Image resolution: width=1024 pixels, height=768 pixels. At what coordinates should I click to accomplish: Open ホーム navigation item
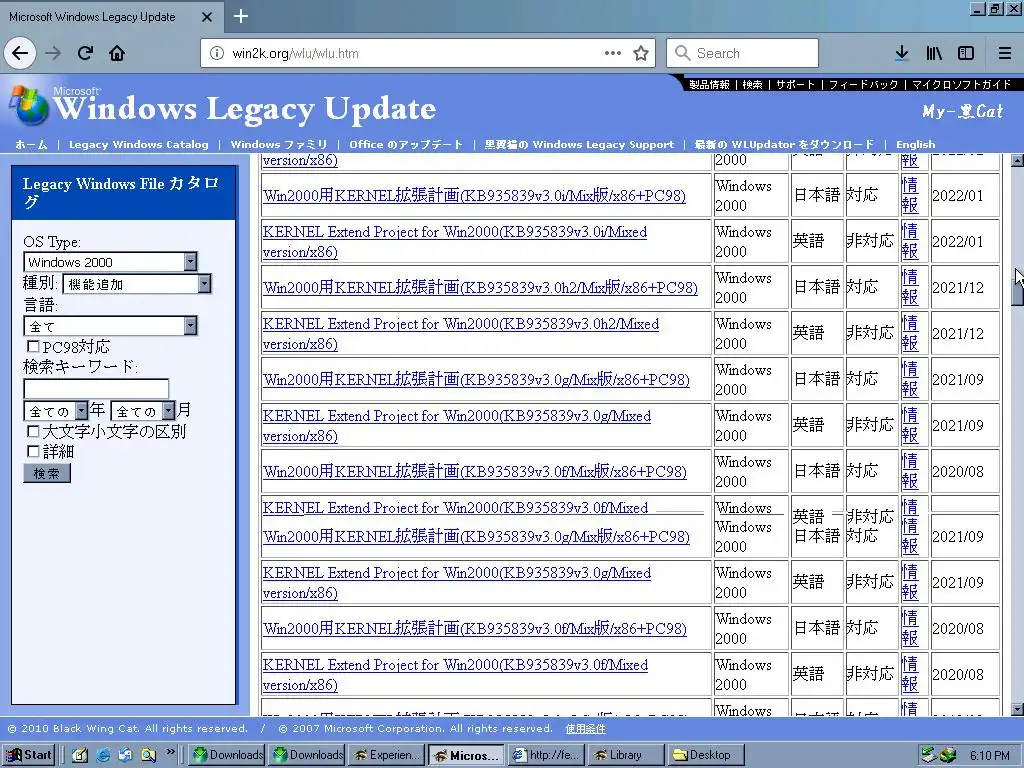(x=31, y=144)
